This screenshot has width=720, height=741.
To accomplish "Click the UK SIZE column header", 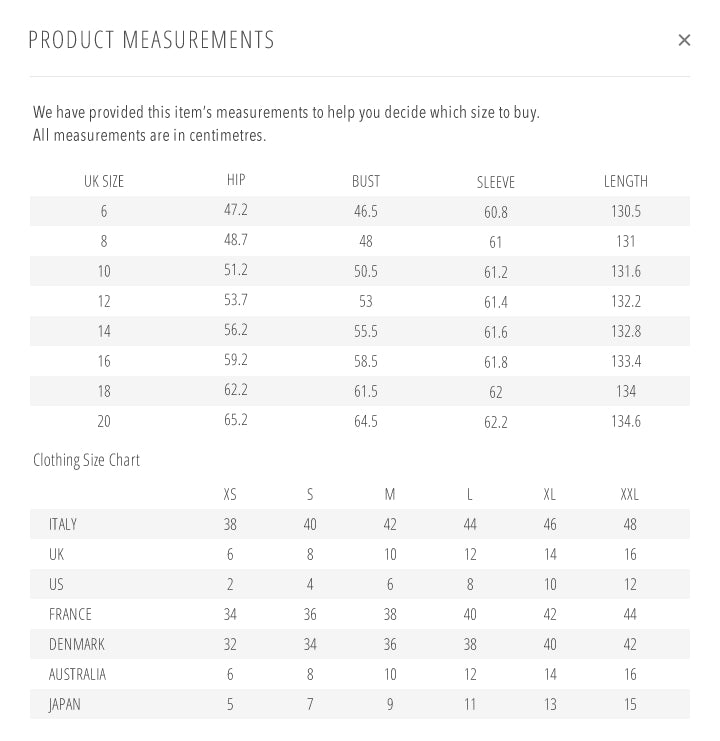I will 104,182.
